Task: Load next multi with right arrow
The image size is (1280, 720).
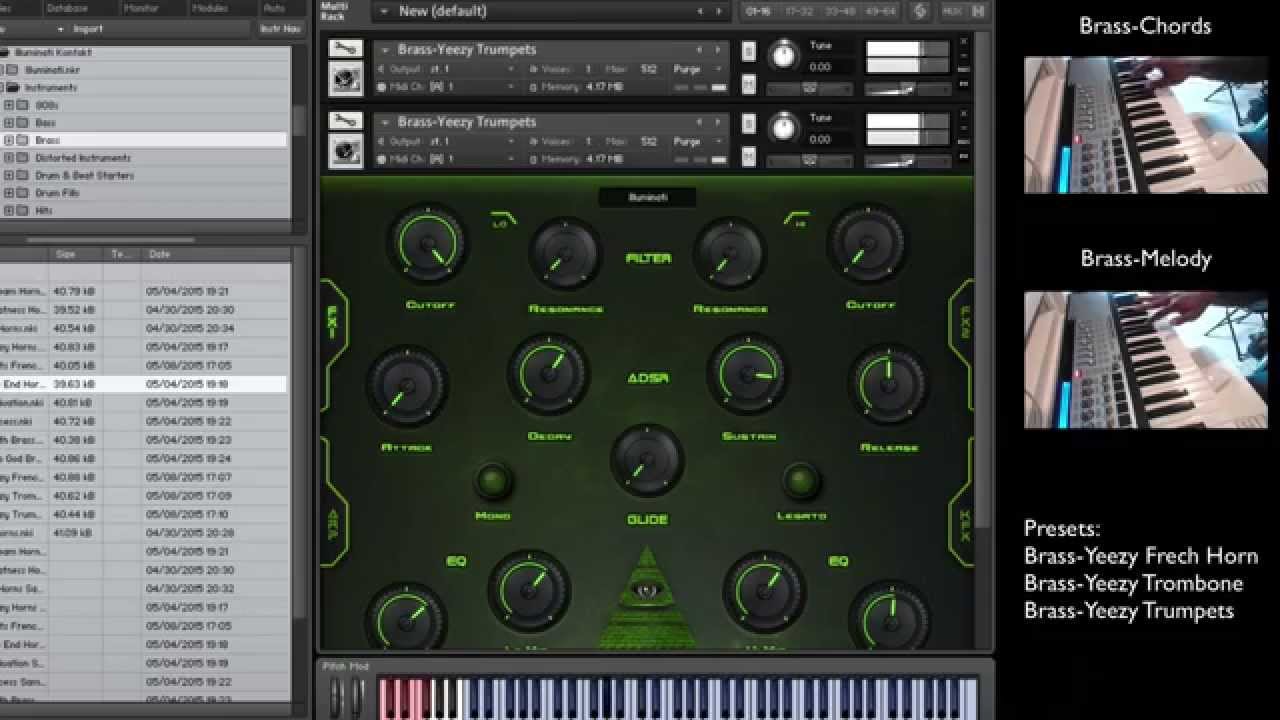Action: click(719, 12)
